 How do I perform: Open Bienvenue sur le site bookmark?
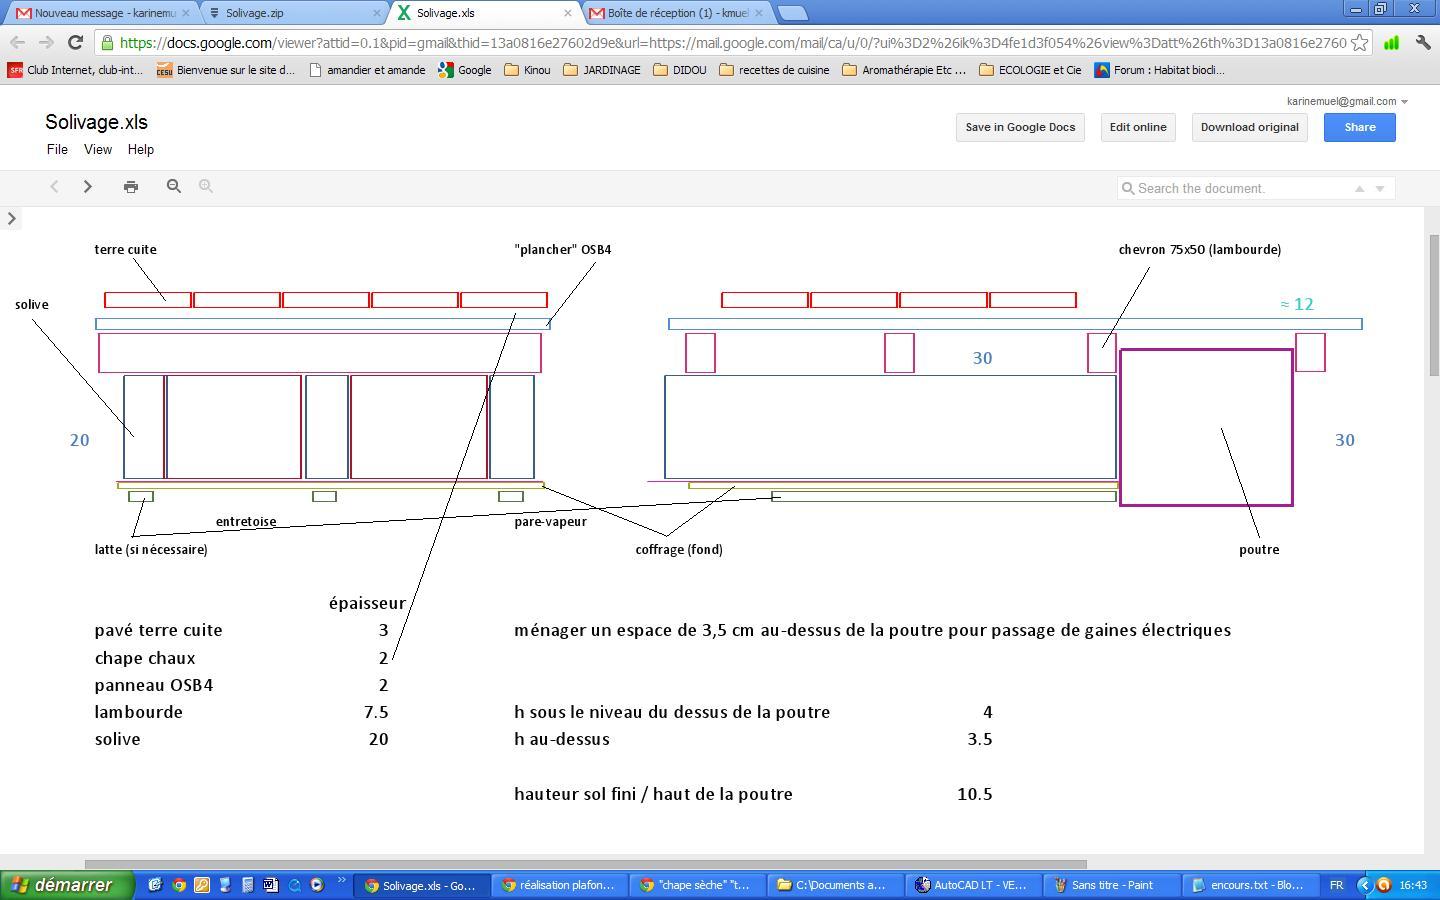coord(227,70)
